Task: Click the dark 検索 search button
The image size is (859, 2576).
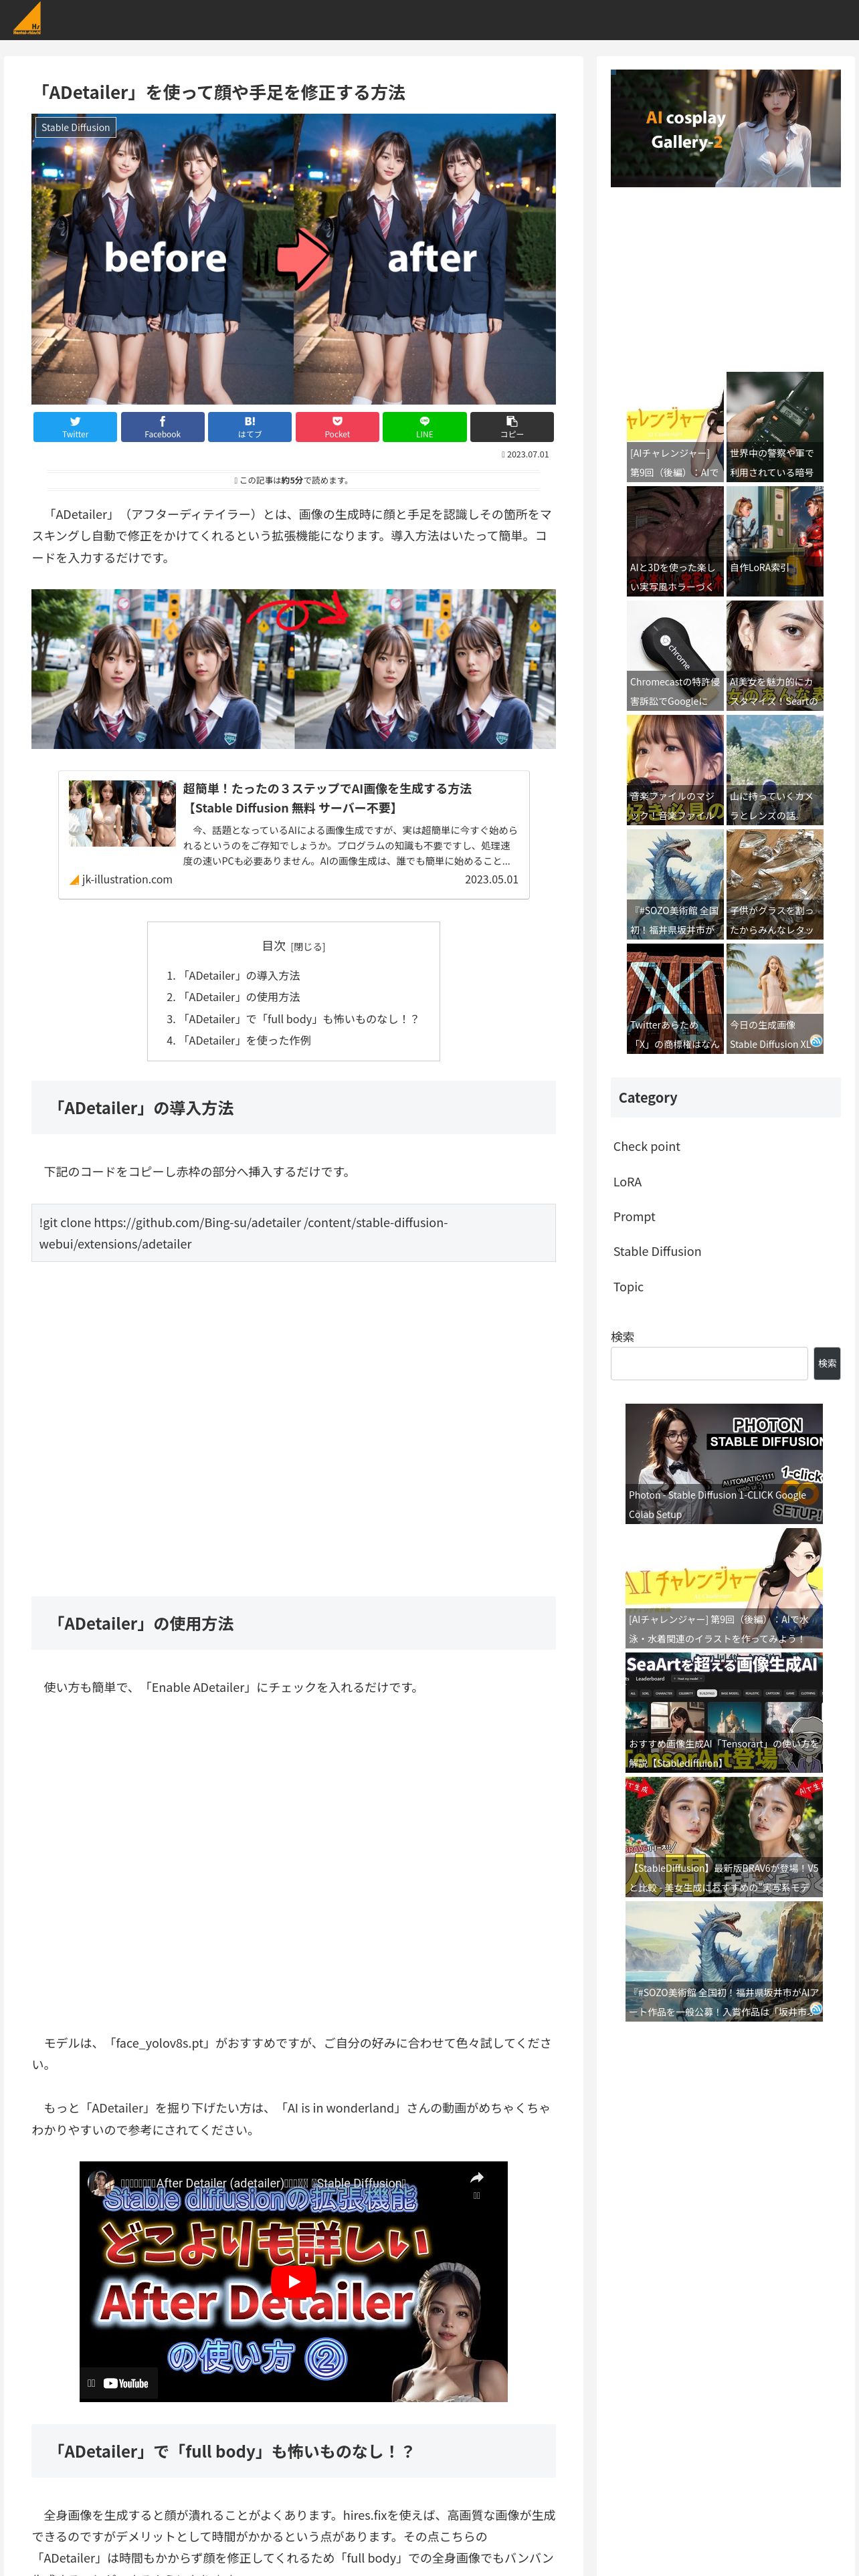Action: click(827, 1363)
